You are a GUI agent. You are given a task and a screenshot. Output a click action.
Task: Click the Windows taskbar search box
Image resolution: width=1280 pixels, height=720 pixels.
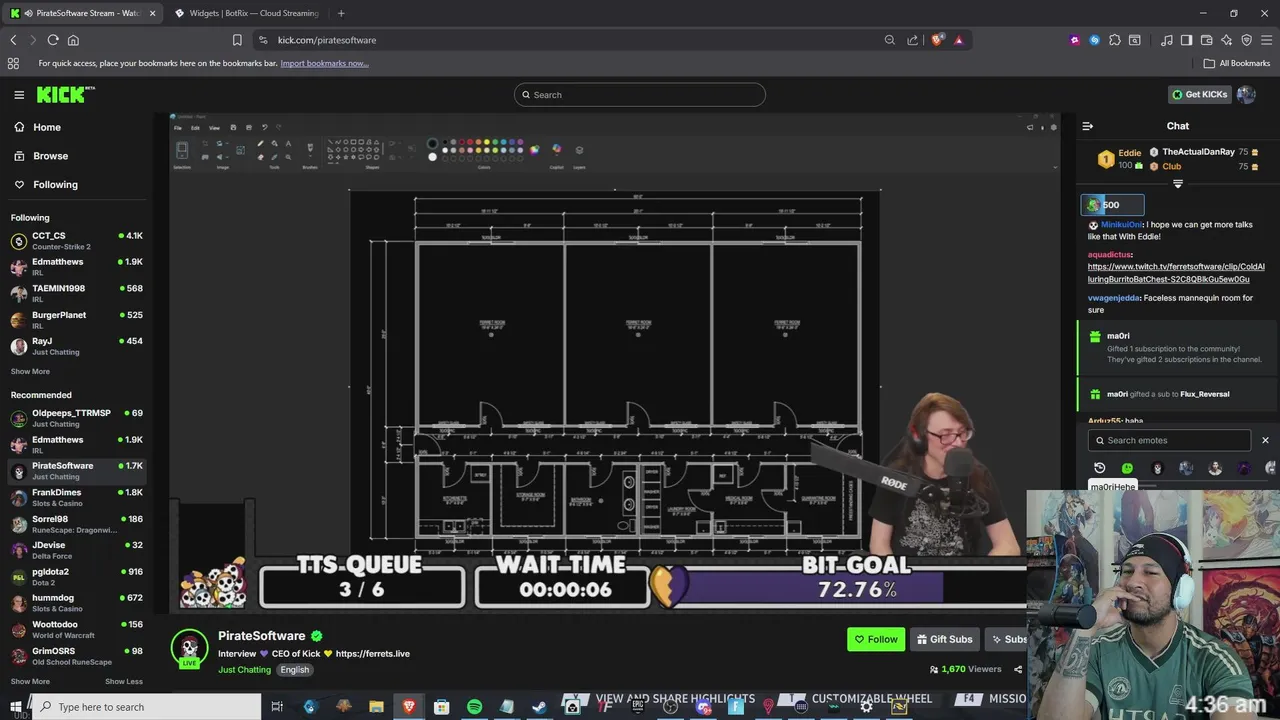146,707
